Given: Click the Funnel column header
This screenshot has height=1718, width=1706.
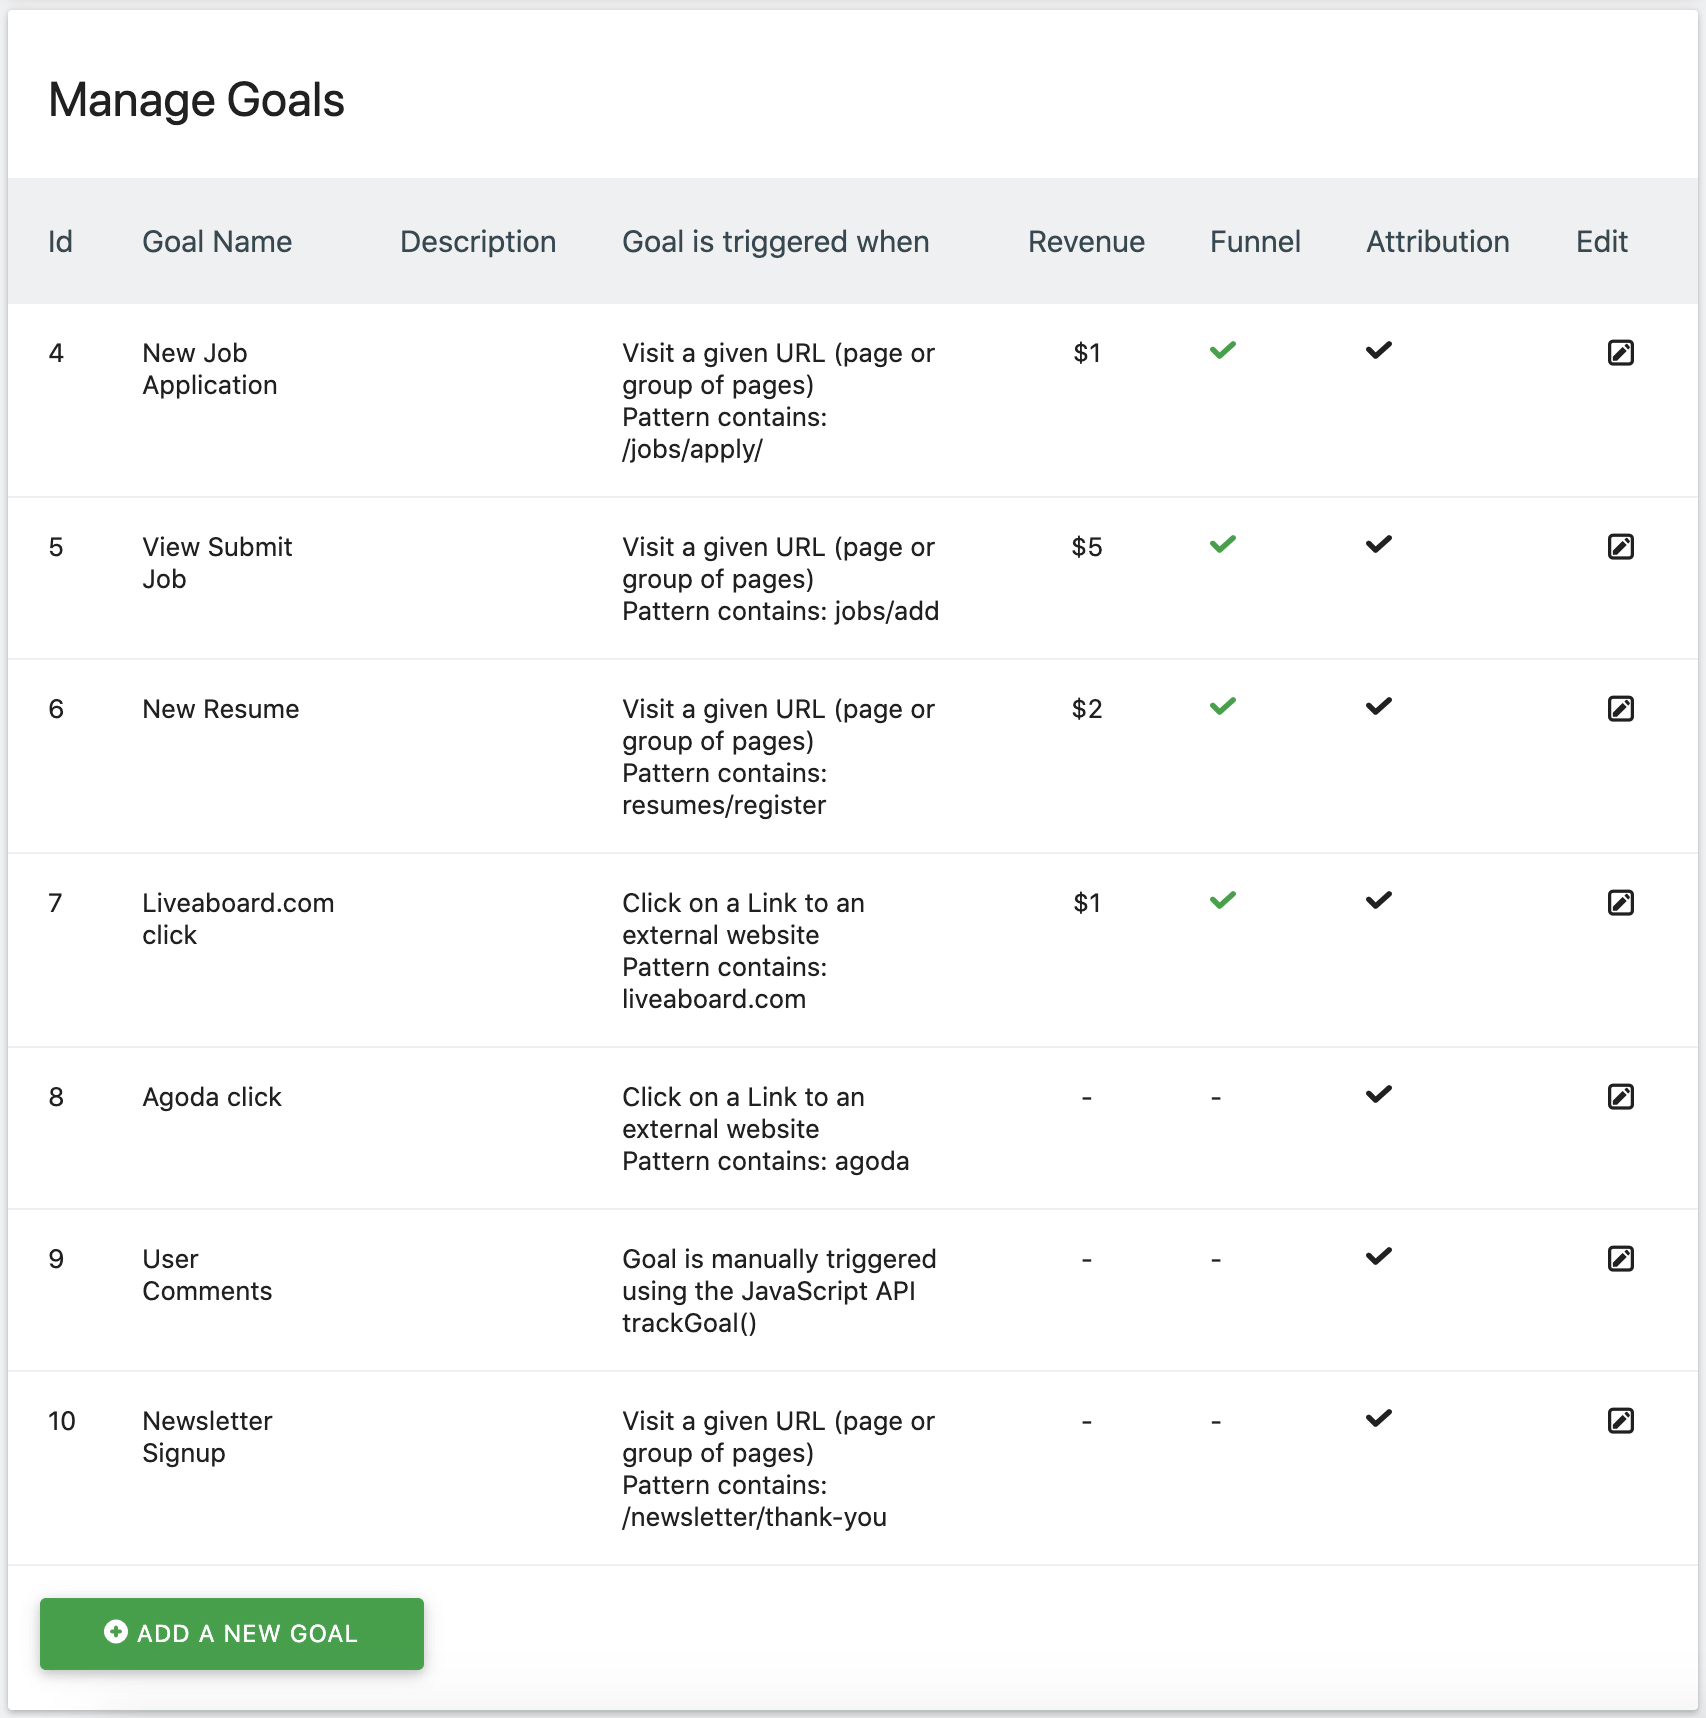Looking at the screenshot, I should [x=1255, y=242].
